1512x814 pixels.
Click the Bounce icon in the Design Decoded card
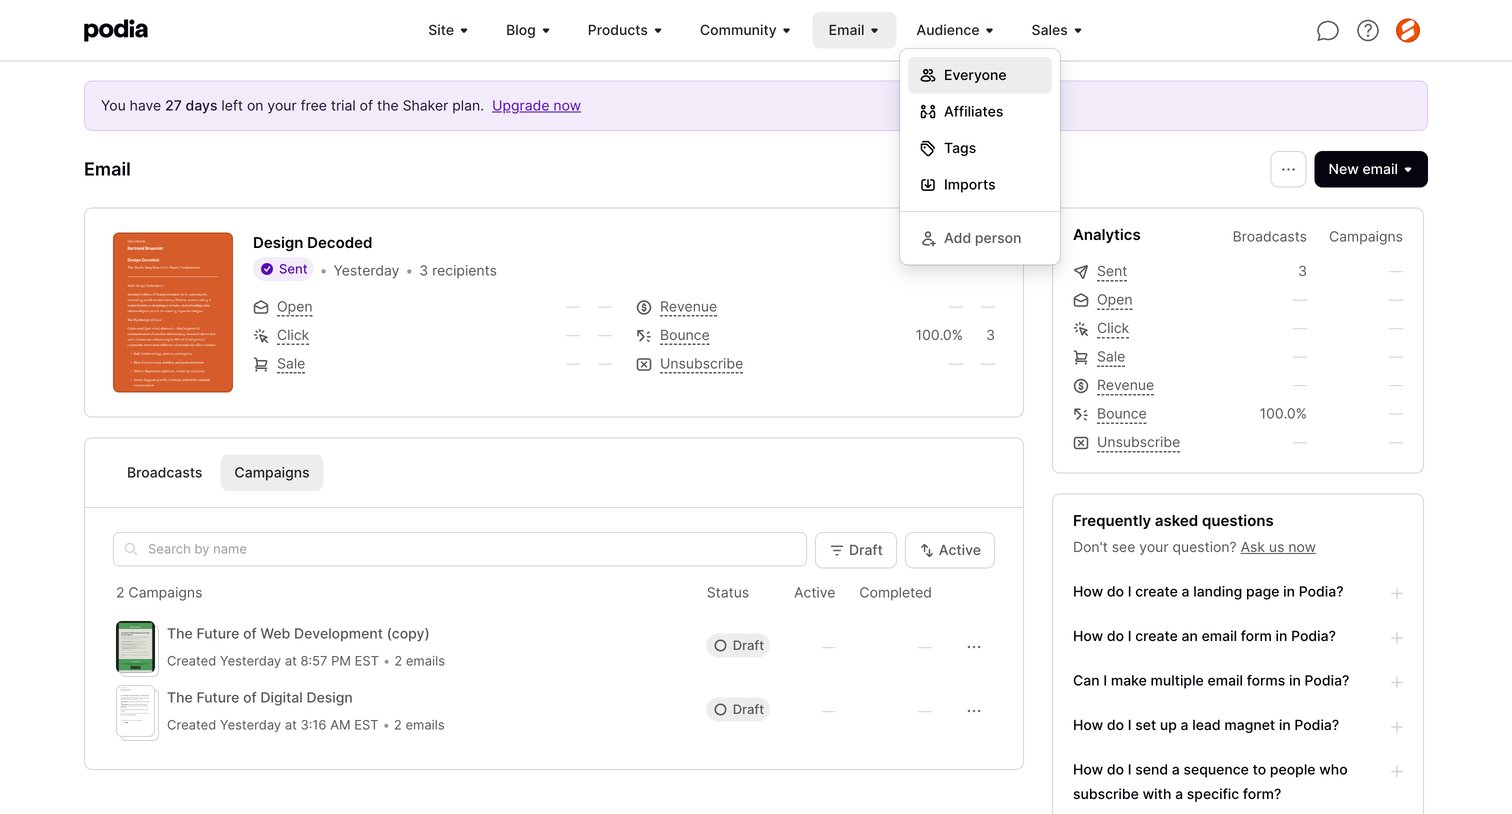(644, 336)
